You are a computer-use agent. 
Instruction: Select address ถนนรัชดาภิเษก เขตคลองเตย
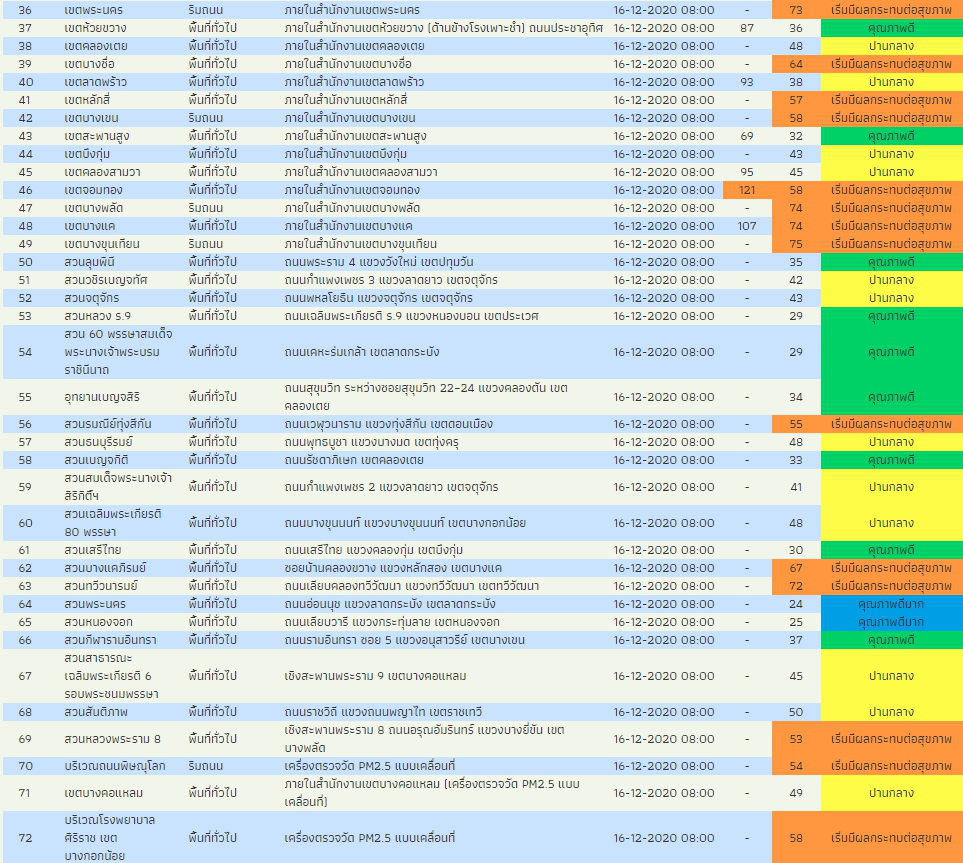pyautogui.click(x=354, y=460)
